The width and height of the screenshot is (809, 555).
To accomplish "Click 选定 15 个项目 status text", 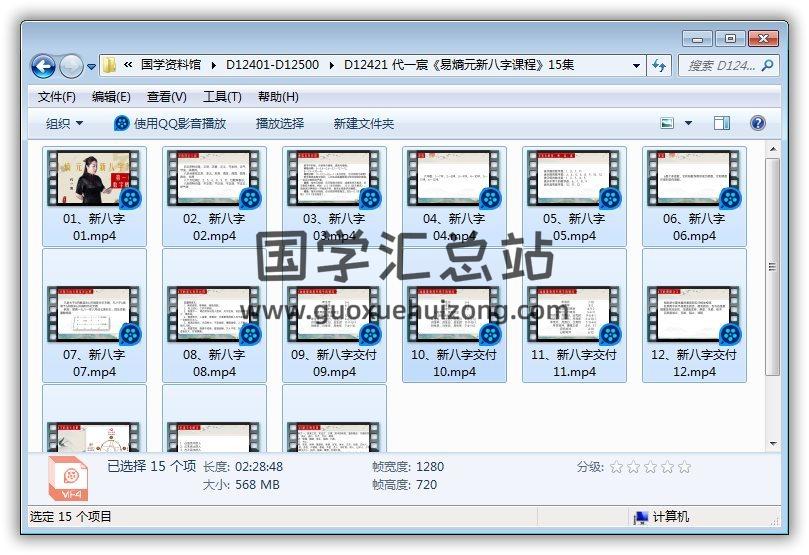I will [x=71, y=516].
